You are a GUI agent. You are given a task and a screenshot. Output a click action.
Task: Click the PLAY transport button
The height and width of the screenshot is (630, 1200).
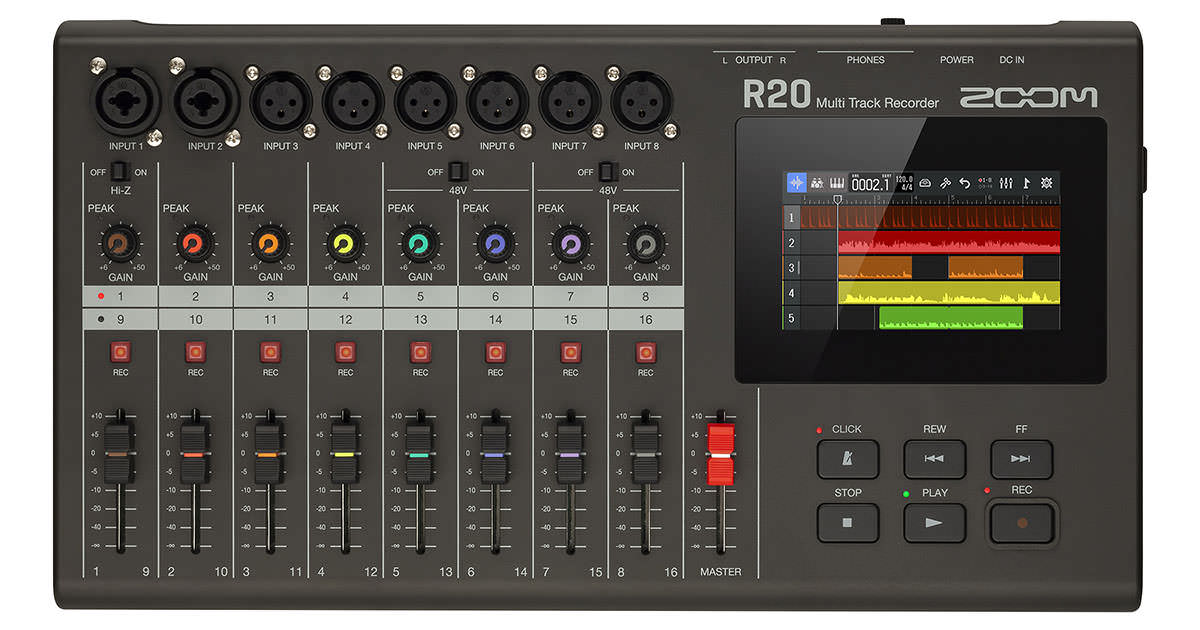coord(935,523)
